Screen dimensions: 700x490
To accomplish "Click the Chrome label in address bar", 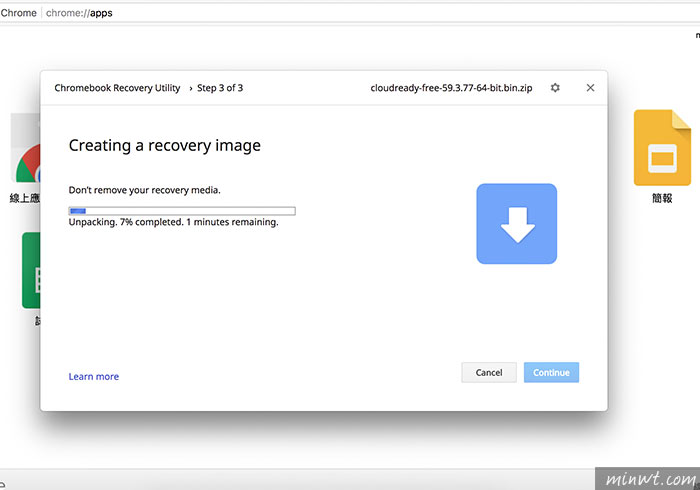I will [x=18, y=13].
